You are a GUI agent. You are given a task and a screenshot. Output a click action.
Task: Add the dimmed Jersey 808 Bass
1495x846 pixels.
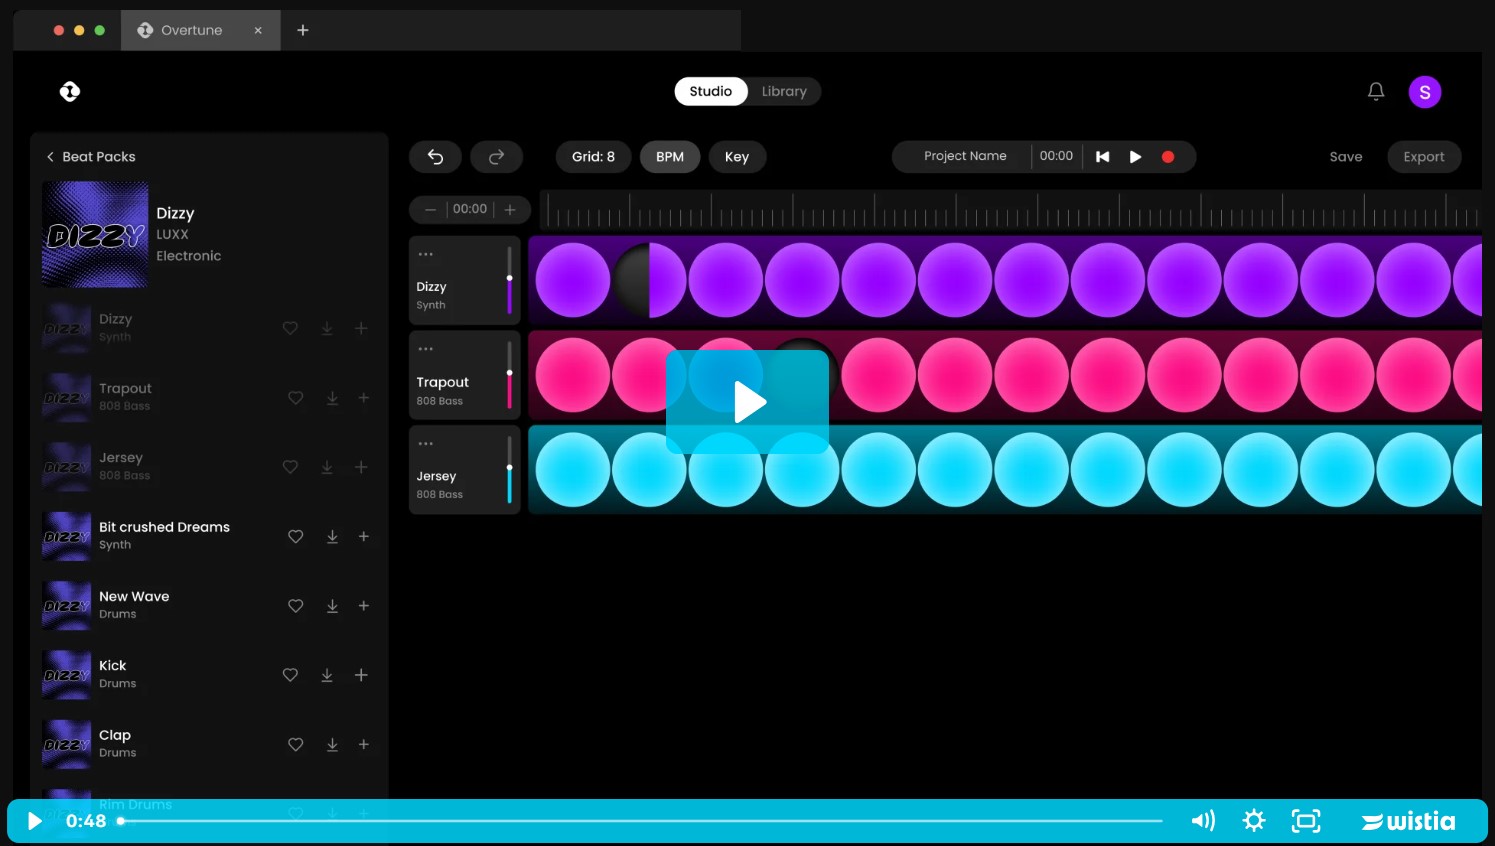pos(361,467)
